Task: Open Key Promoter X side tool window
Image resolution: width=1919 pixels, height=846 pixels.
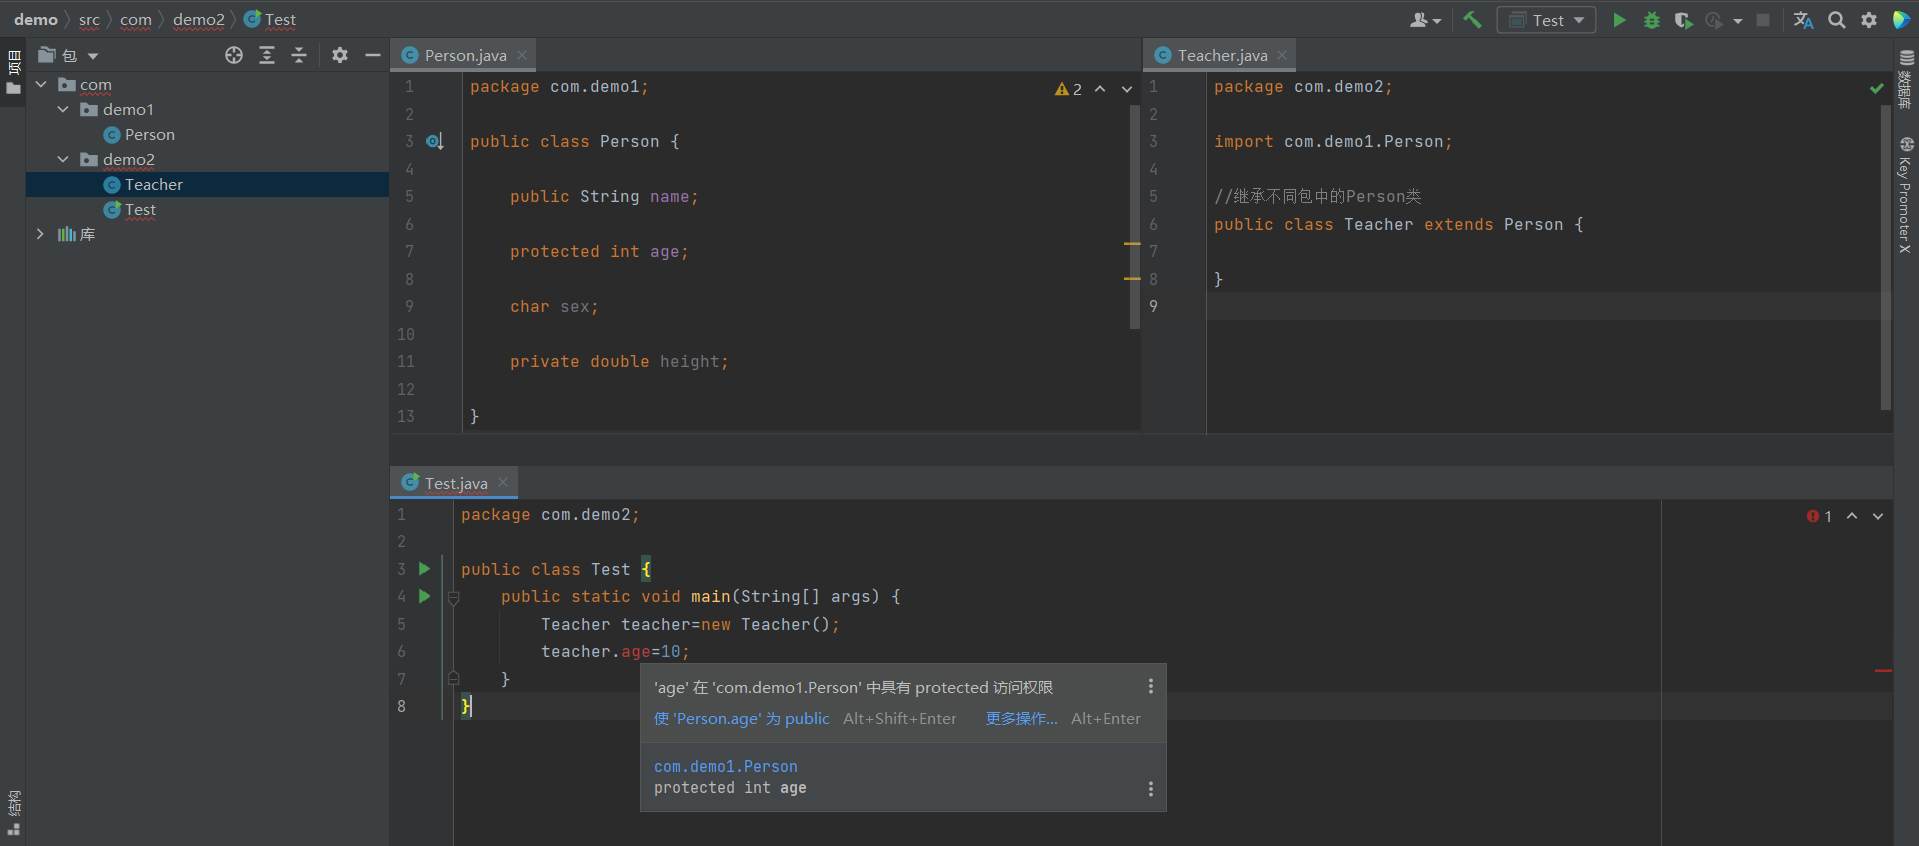Action: [1906, 194]
